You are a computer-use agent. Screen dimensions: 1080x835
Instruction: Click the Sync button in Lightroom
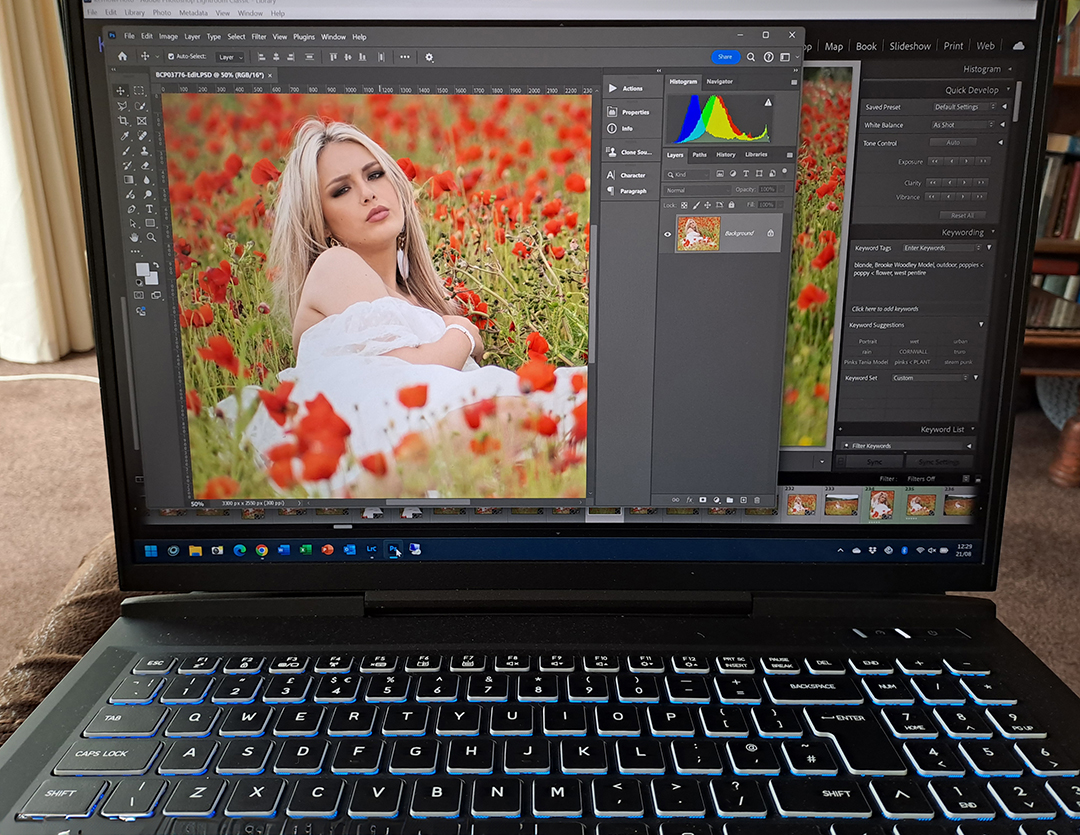click(874, 462)
